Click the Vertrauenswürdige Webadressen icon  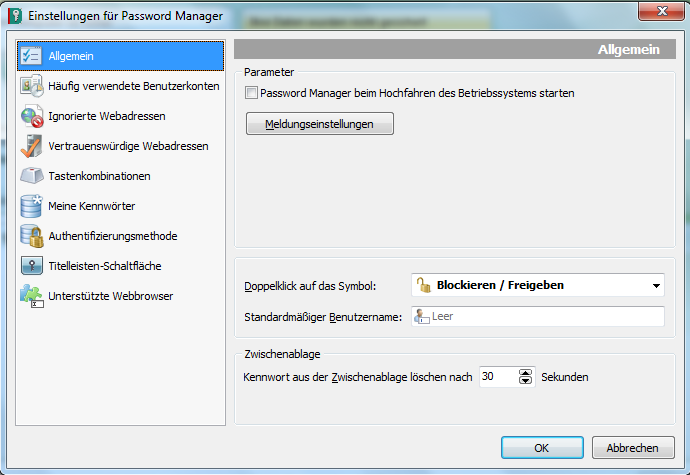pos(31,146)
